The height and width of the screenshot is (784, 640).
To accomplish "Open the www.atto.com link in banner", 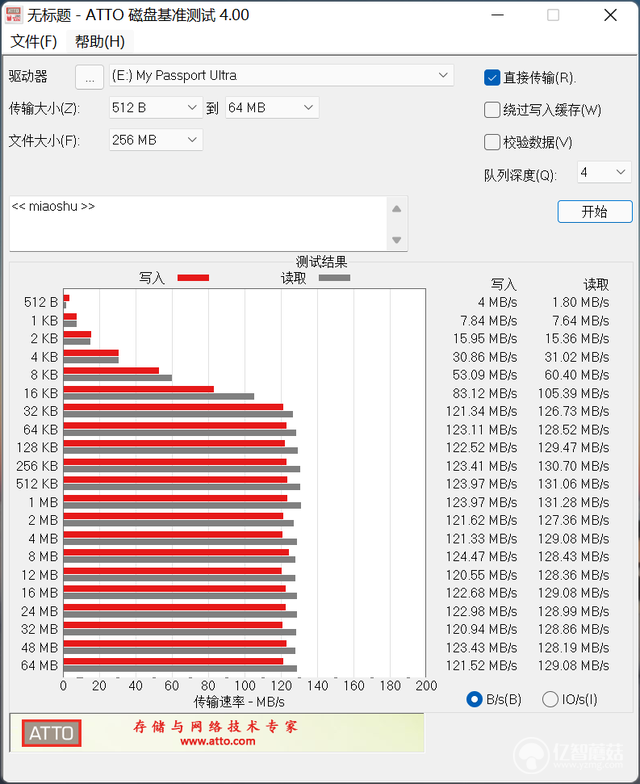I will pyautogui.click(x=218, y=742).
